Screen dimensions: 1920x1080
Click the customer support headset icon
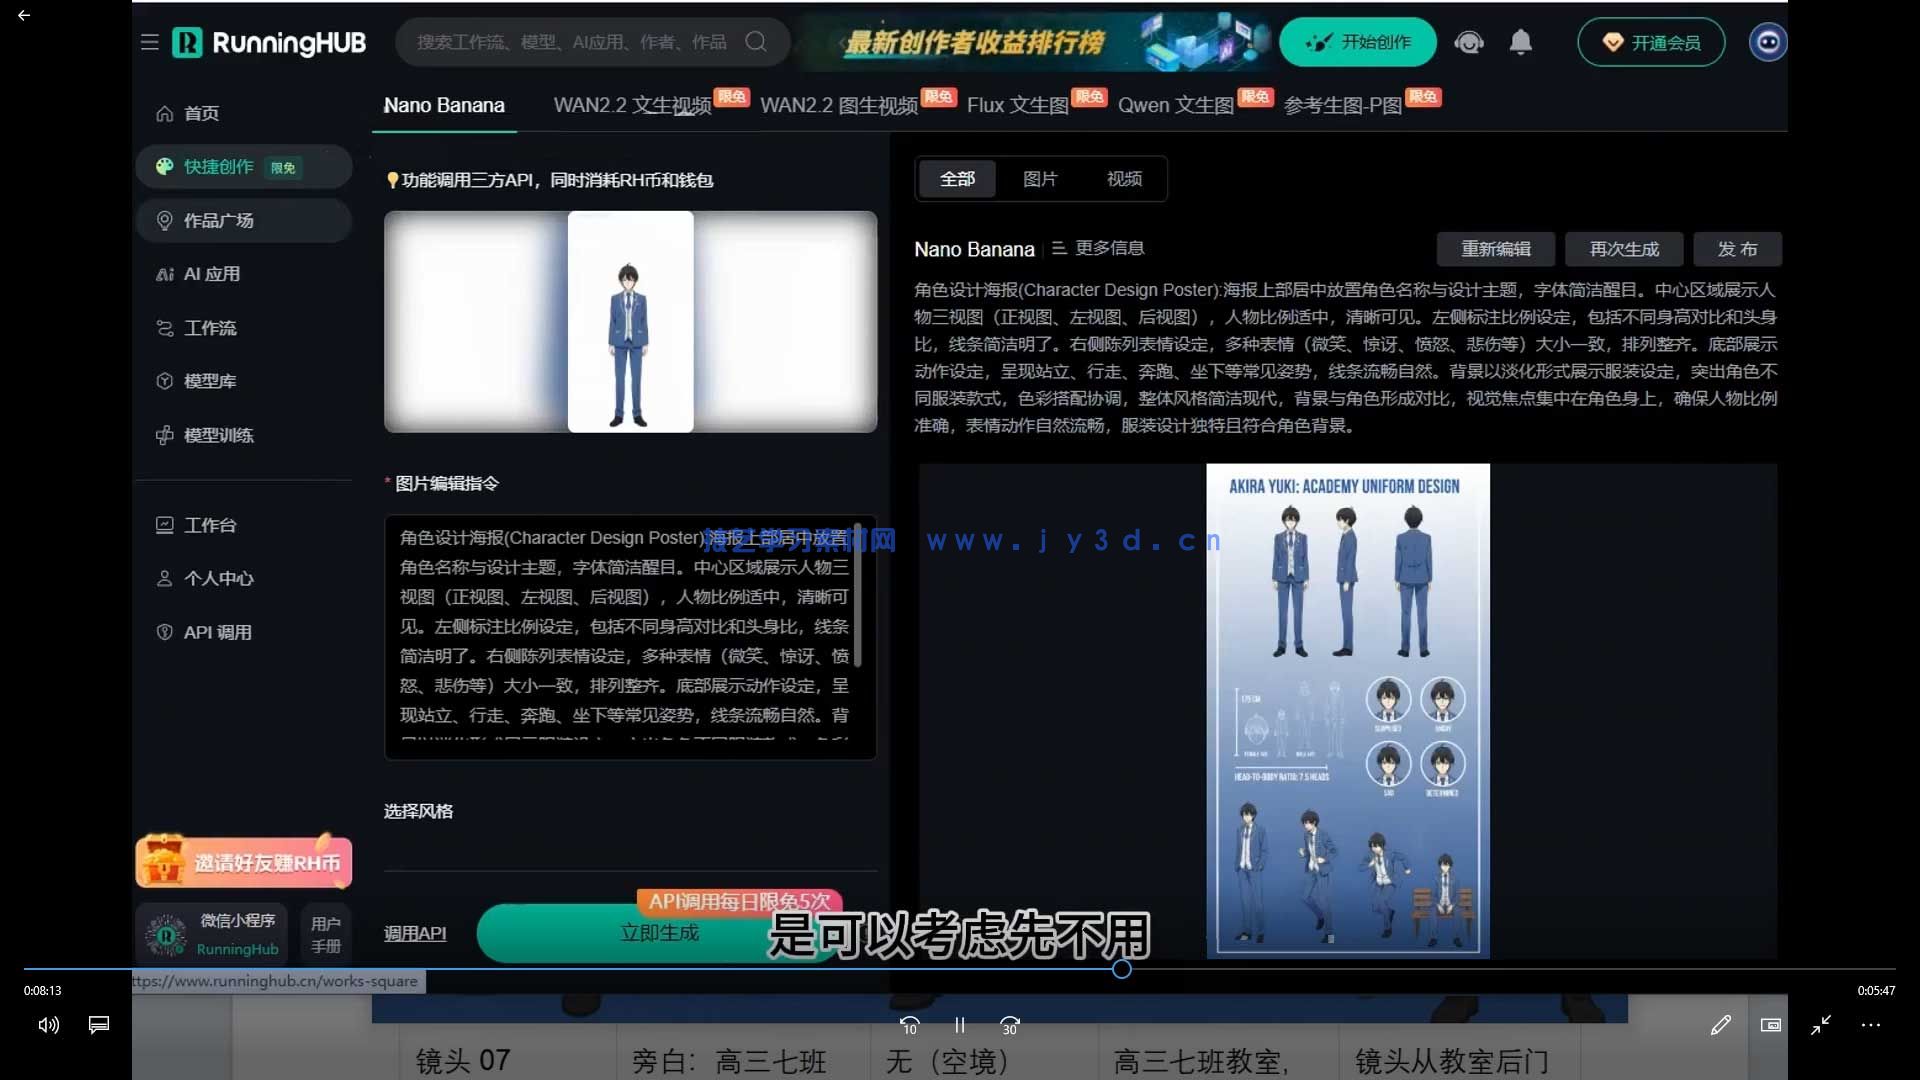coord(1468,42)
